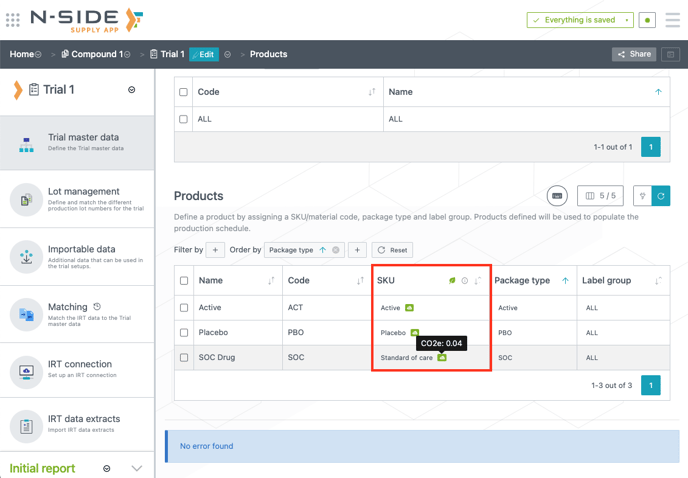Open the apps grid launcher icon
The image size is (688, 478).
click(13, 20)
